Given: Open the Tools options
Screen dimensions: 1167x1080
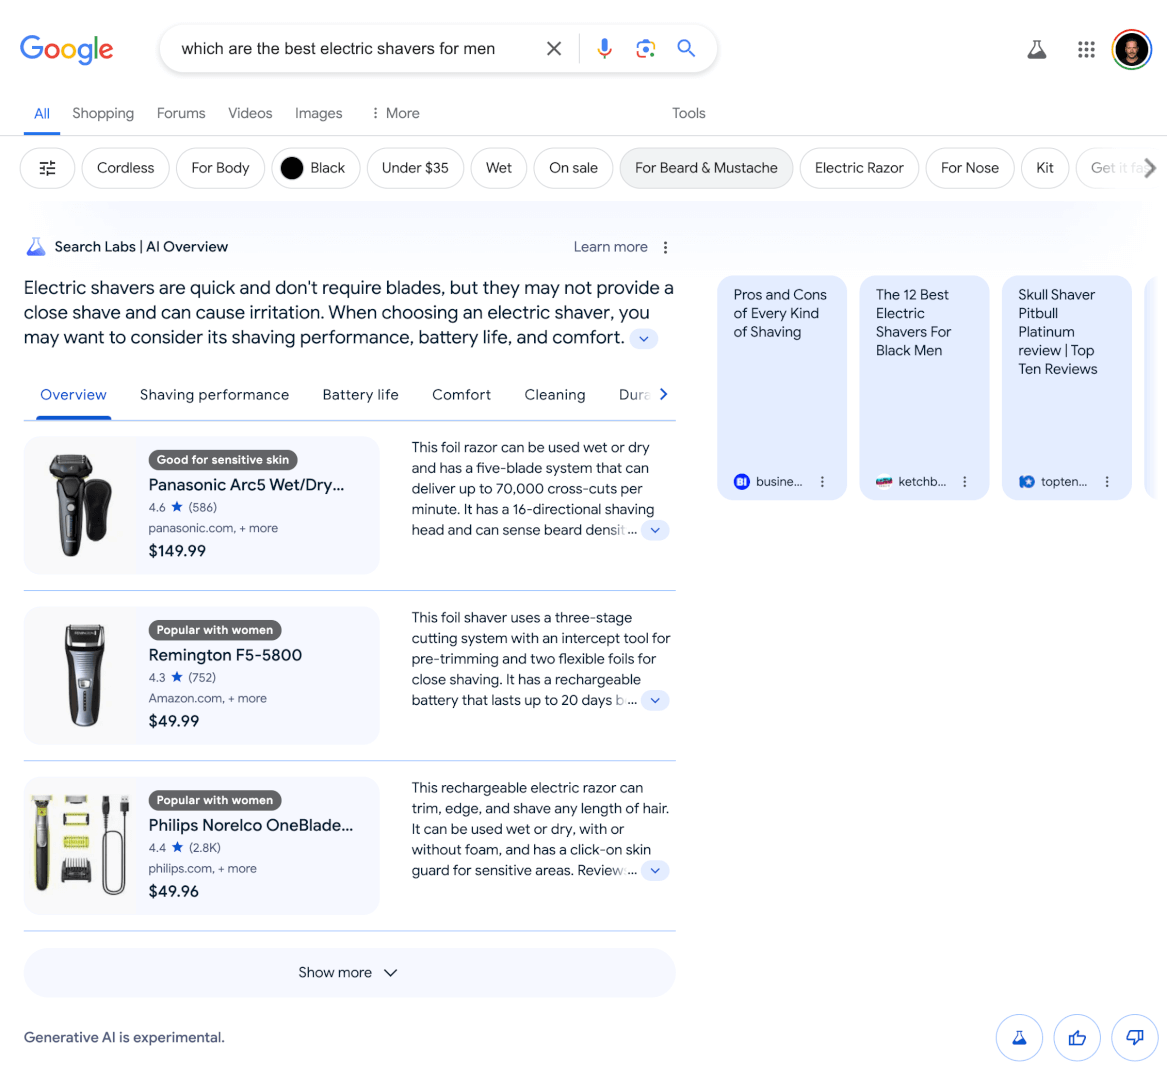Looking at the screenshot, I should pos(688,113).
